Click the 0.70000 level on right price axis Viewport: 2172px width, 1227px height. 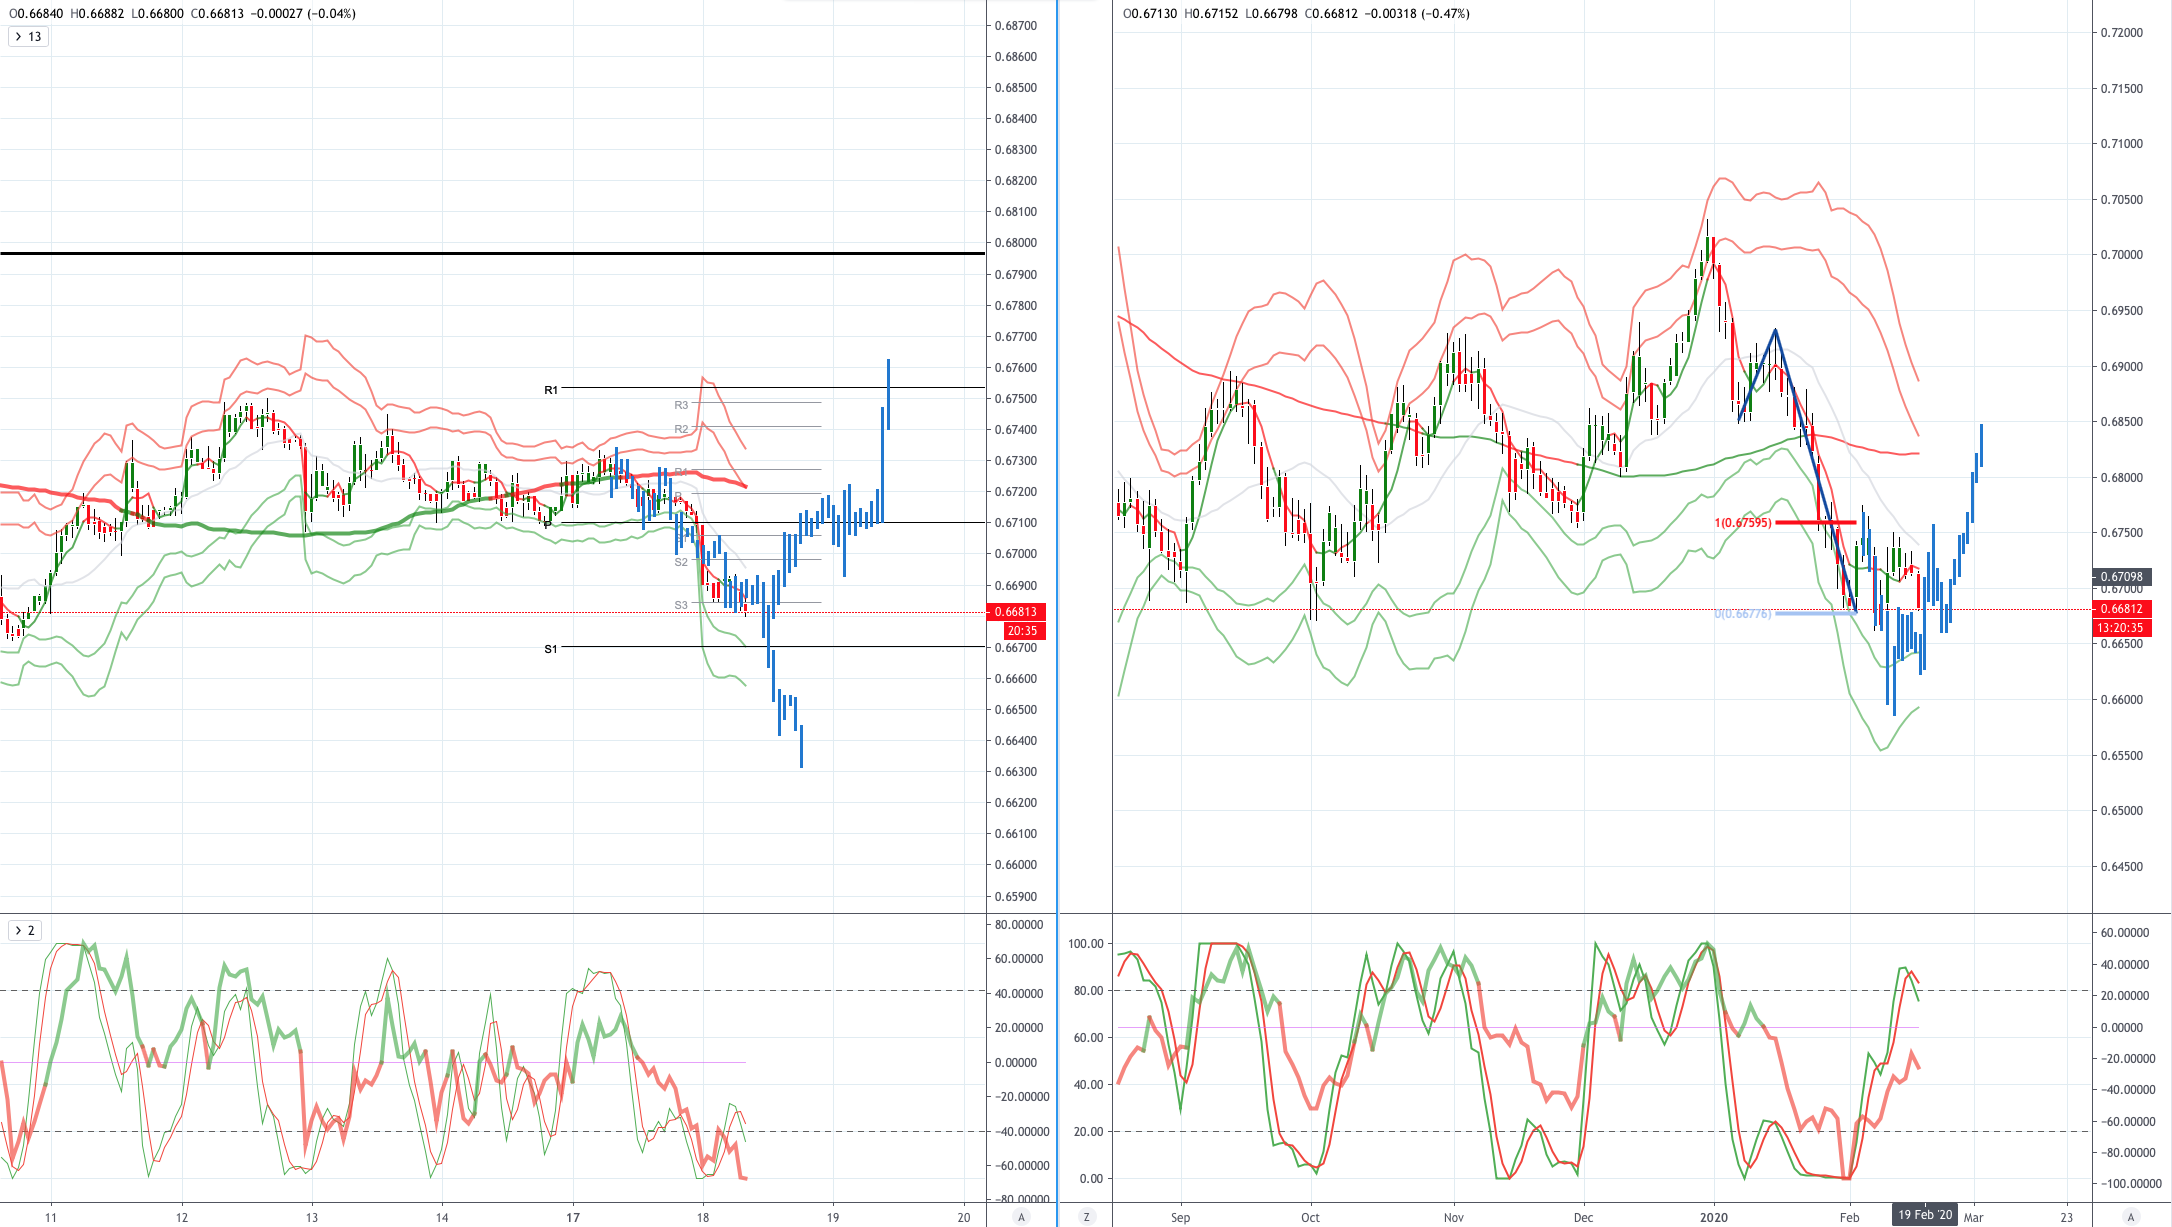[2121, 255]
